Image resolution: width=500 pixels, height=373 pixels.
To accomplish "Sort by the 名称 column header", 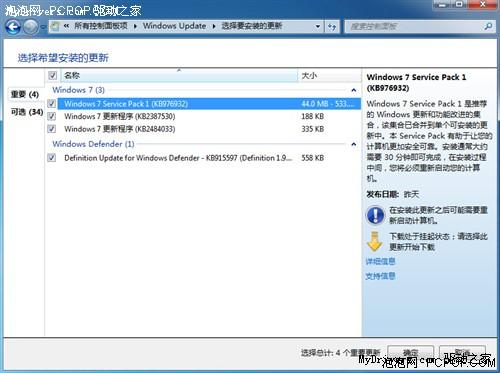I will [x=179, y=75].
